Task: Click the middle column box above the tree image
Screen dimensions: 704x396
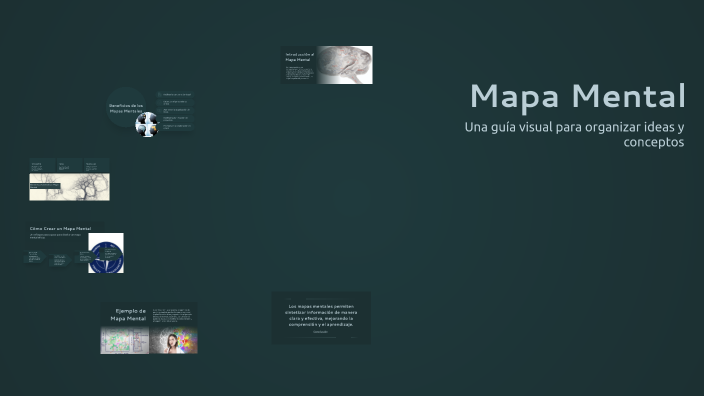Action: coord(70,166)
